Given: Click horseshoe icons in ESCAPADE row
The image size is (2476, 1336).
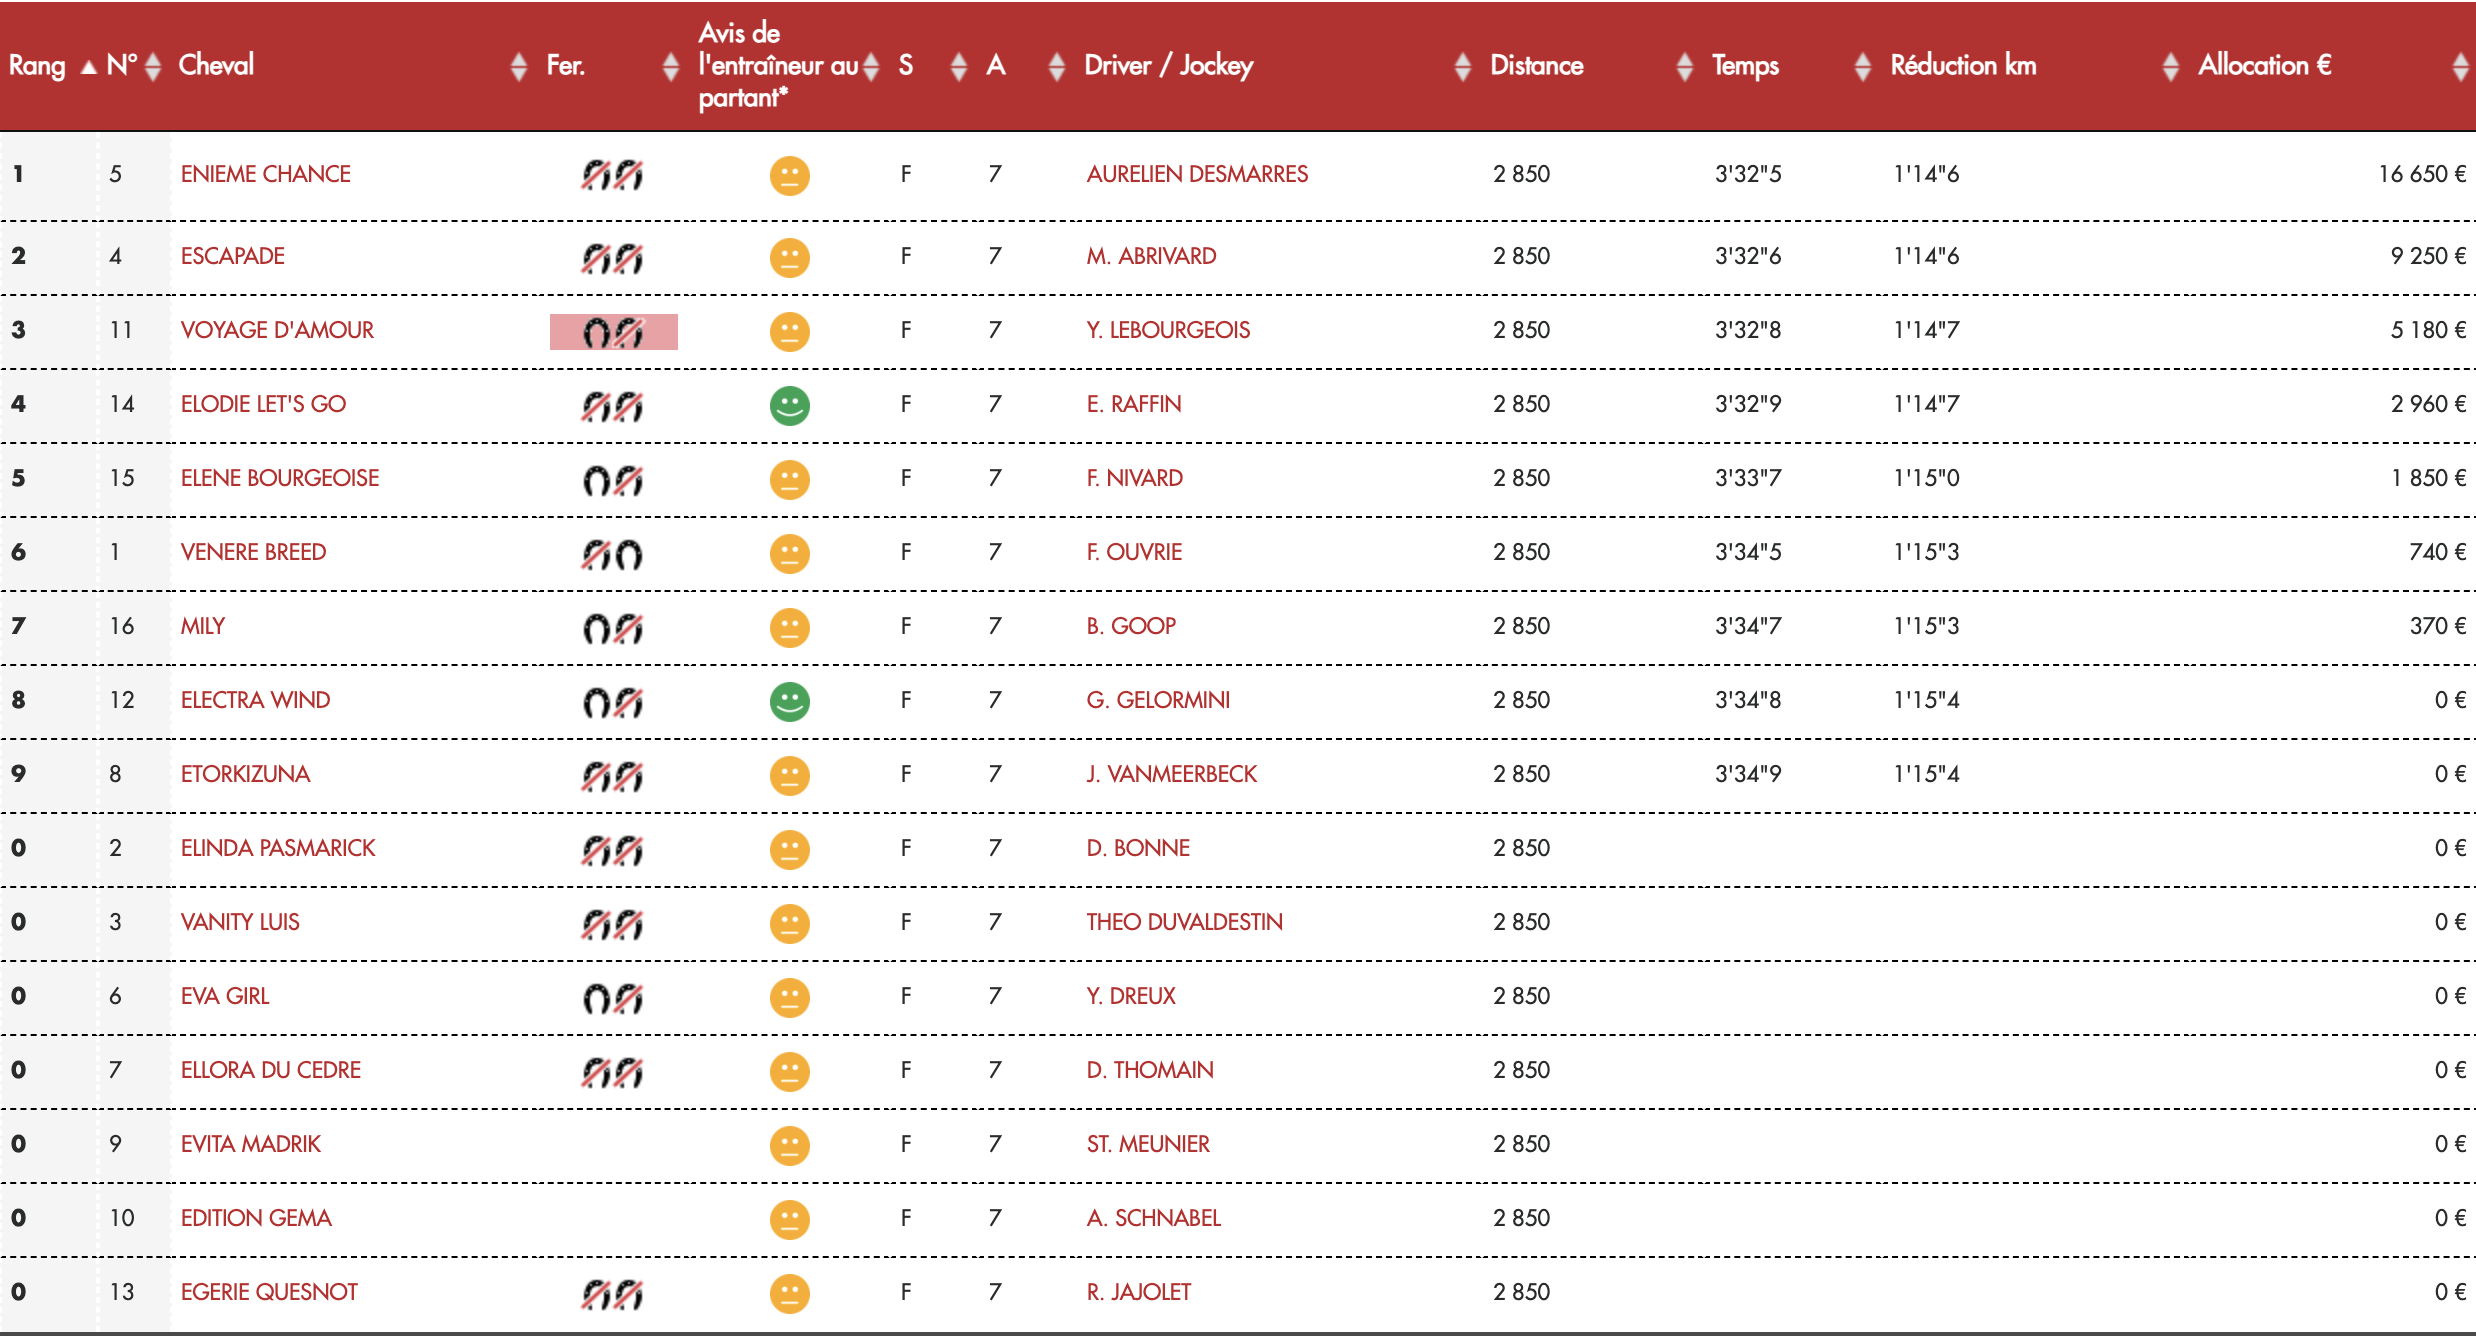Looking at the screenshot, I should click(x=613, y=258).
